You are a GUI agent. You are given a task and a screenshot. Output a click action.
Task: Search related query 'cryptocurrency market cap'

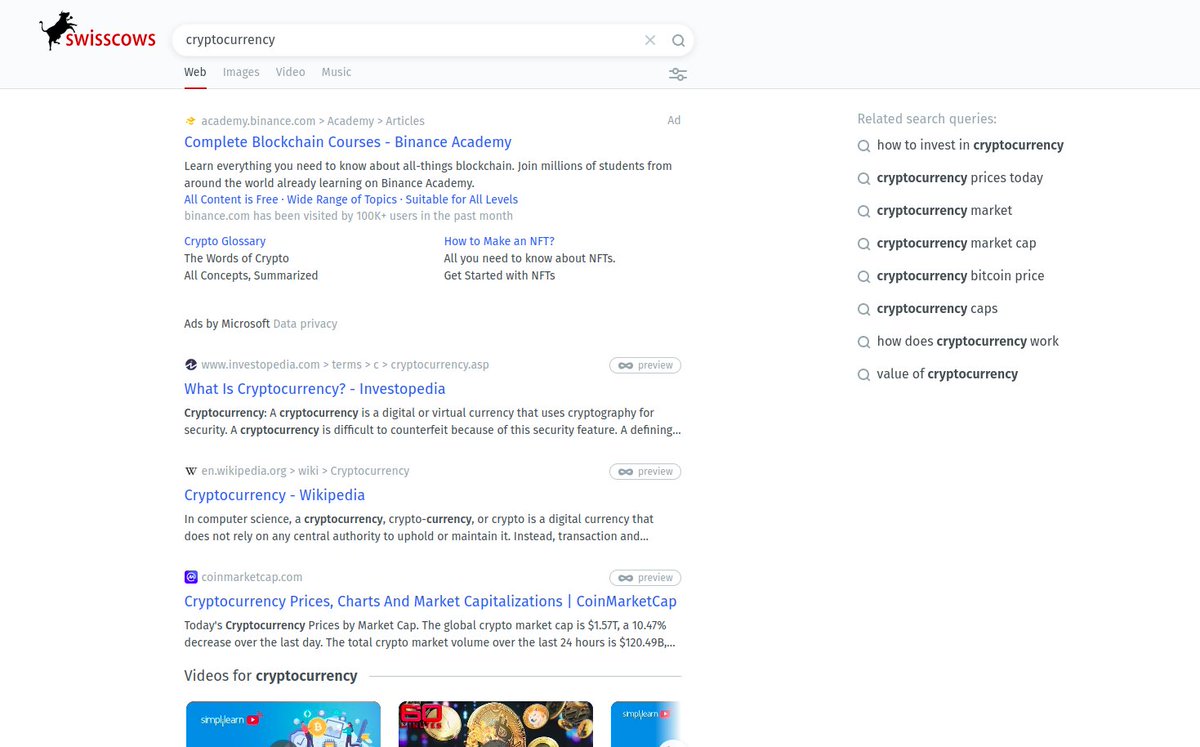coord(956,243)
